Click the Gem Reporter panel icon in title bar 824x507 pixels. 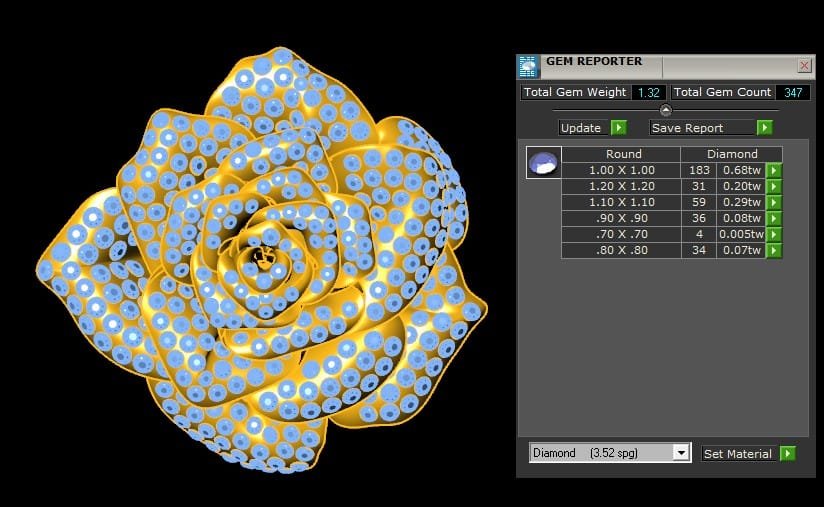pyautogui.click(x=527, y=66)
